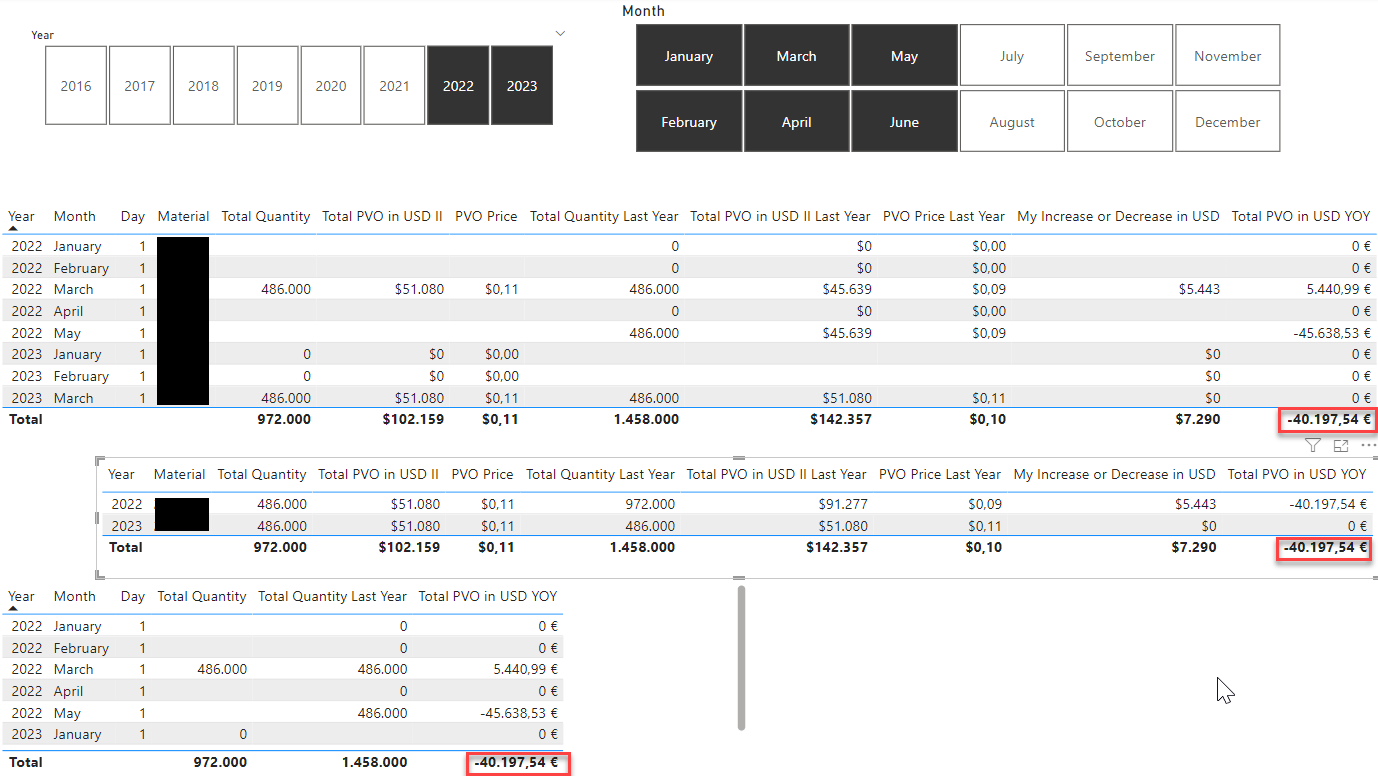
Task: Click the focus mode icon
Action: click(1341, 446)
